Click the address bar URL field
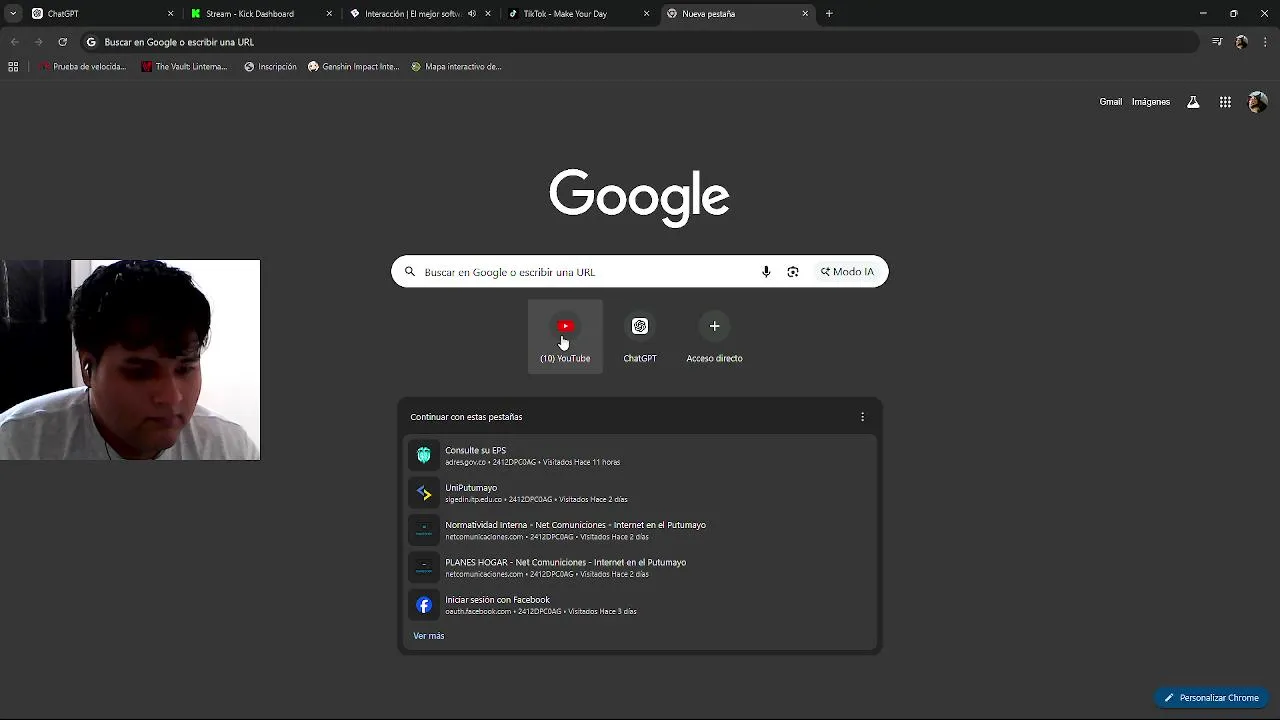Image resolution: width=1280 pixels, height=720 pixels. (x=640, y=42)
